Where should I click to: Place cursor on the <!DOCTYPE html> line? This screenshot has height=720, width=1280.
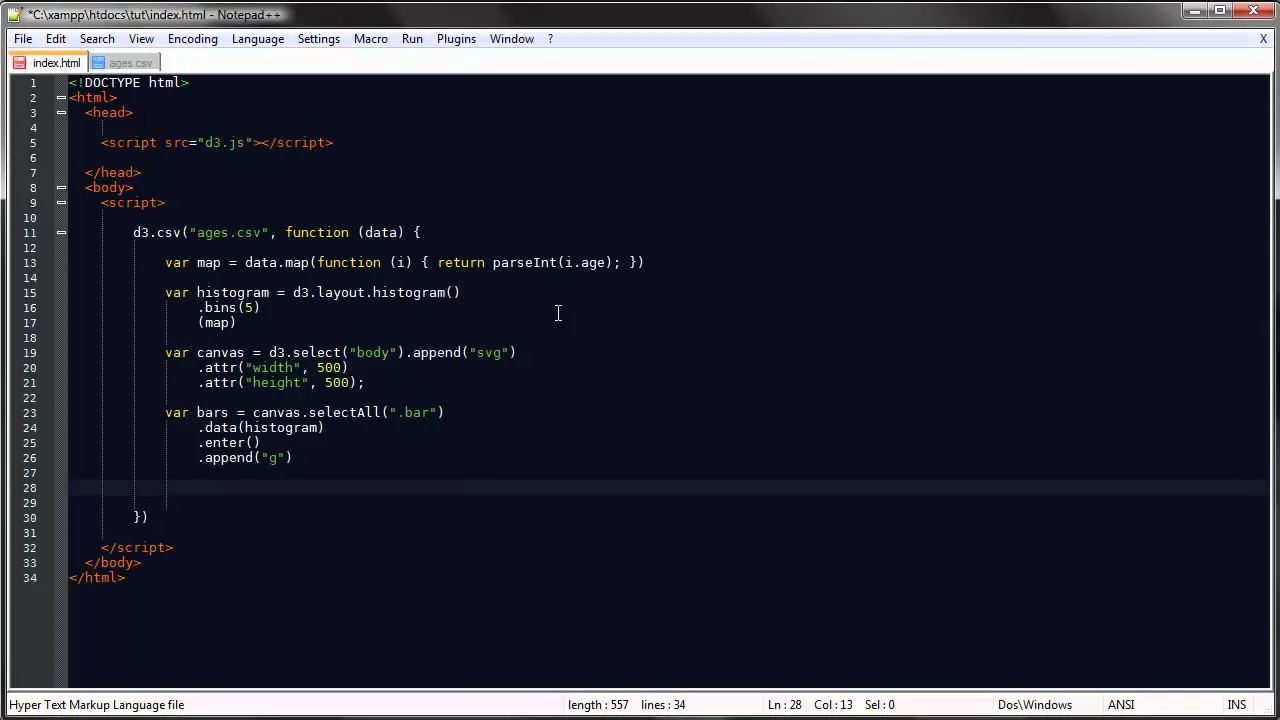pos(129,82)
